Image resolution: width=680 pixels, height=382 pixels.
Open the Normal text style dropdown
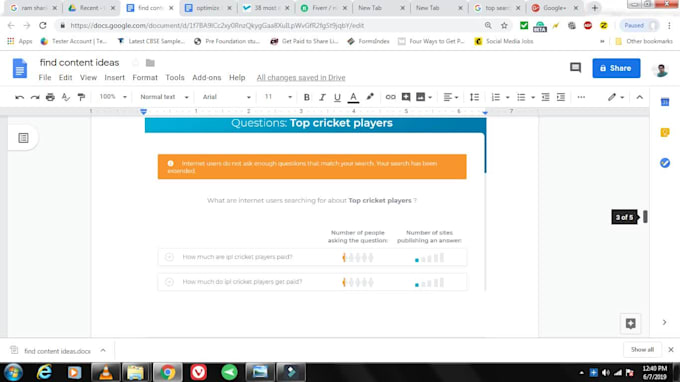164,97
